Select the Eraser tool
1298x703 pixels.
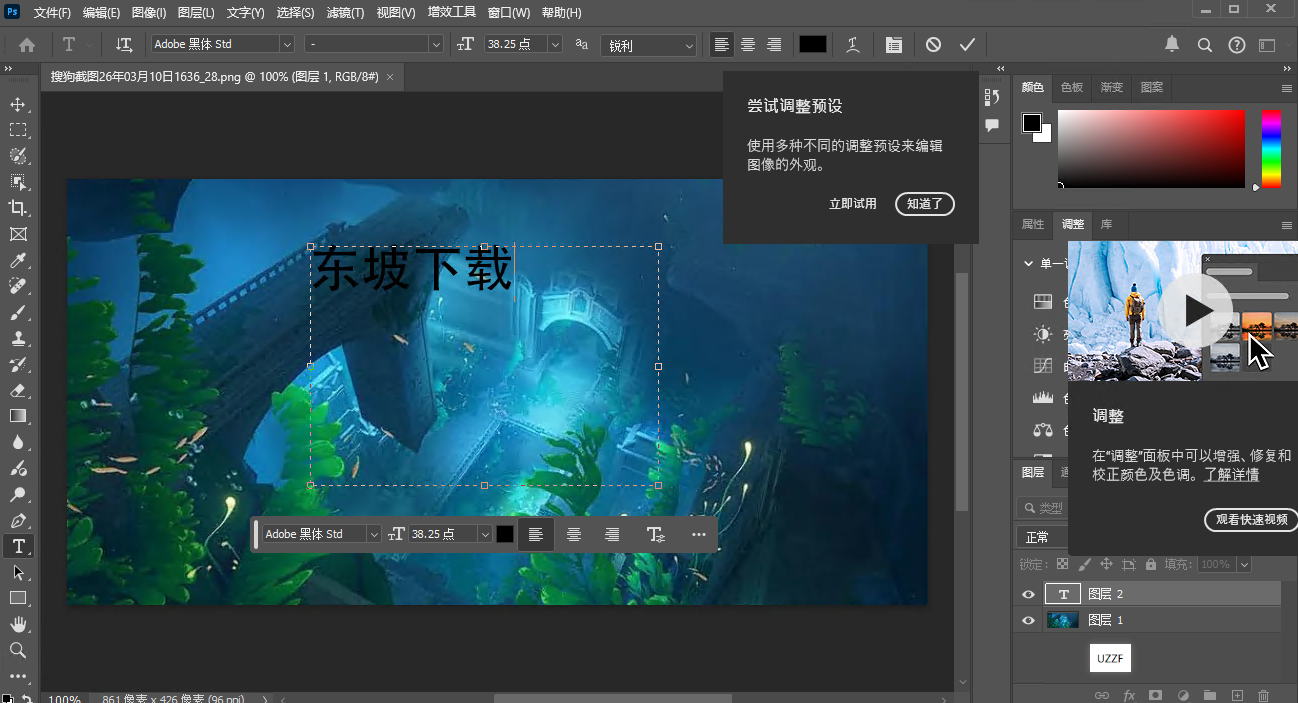[18, 390]
